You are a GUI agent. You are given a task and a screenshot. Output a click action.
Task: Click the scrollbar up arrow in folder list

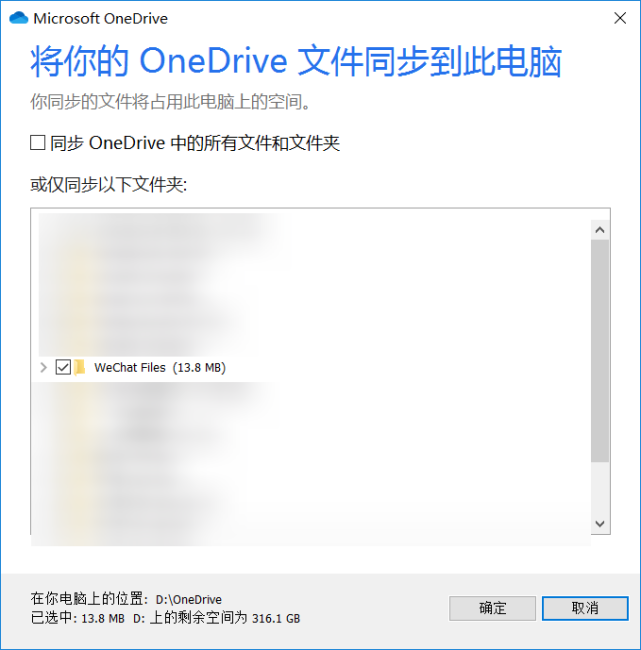[x=600, y=230]
